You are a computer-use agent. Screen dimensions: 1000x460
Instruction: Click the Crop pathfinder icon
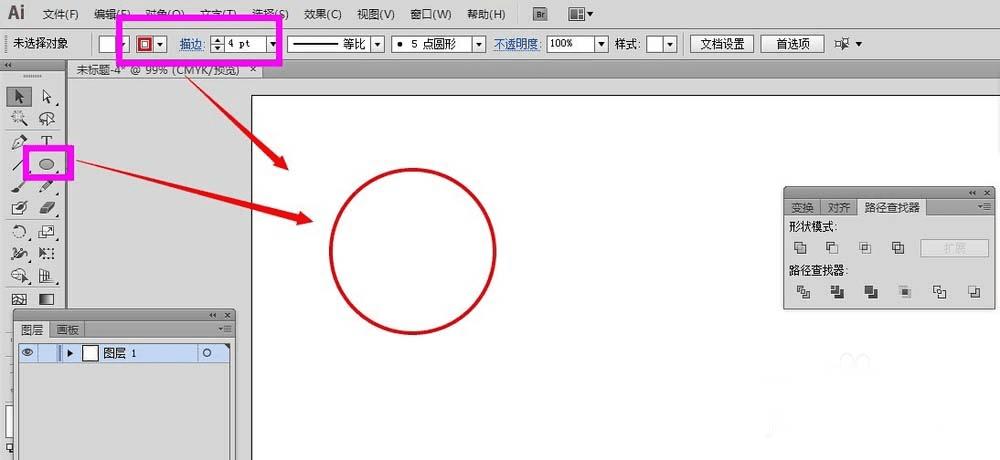(x=905, y=292)
